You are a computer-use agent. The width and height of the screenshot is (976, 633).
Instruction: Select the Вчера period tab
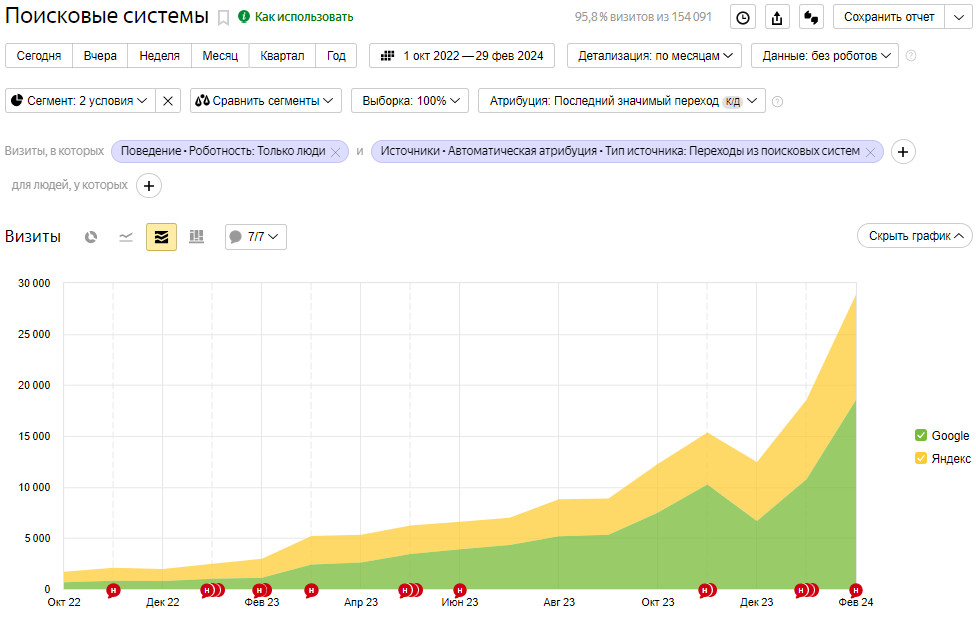tap(100, 55)
